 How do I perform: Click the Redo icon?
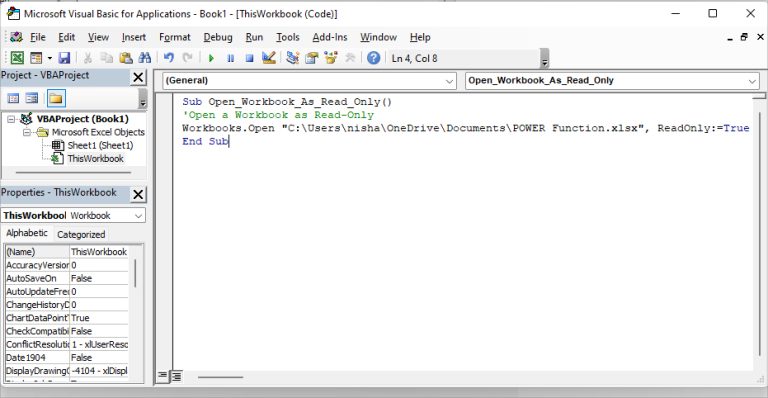187,58
